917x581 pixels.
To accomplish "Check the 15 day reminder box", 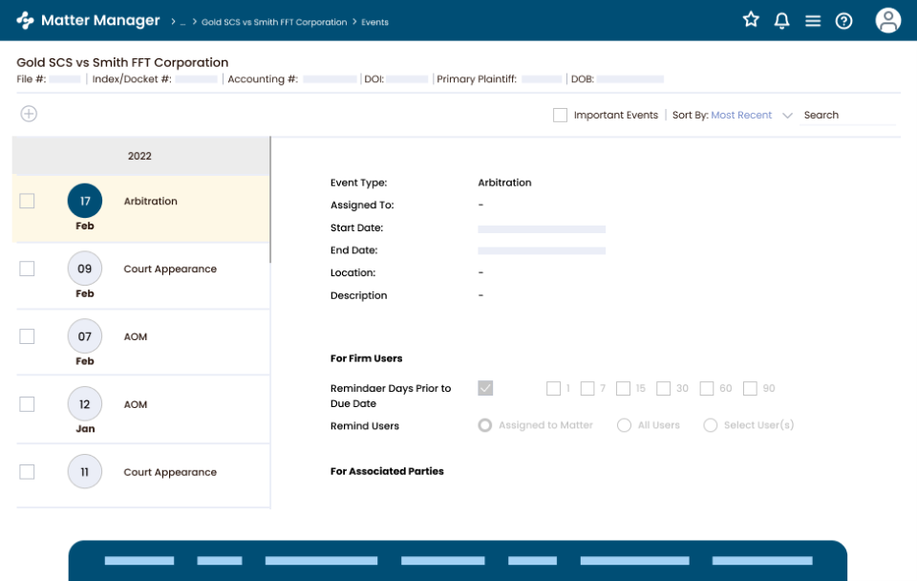I will click(x=623, y=389).
